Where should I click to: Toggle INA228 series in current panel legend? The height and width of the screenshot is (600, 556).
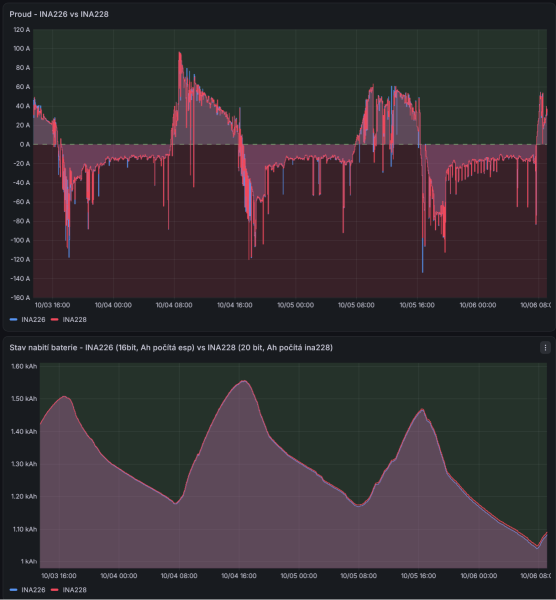pos(74,320)
